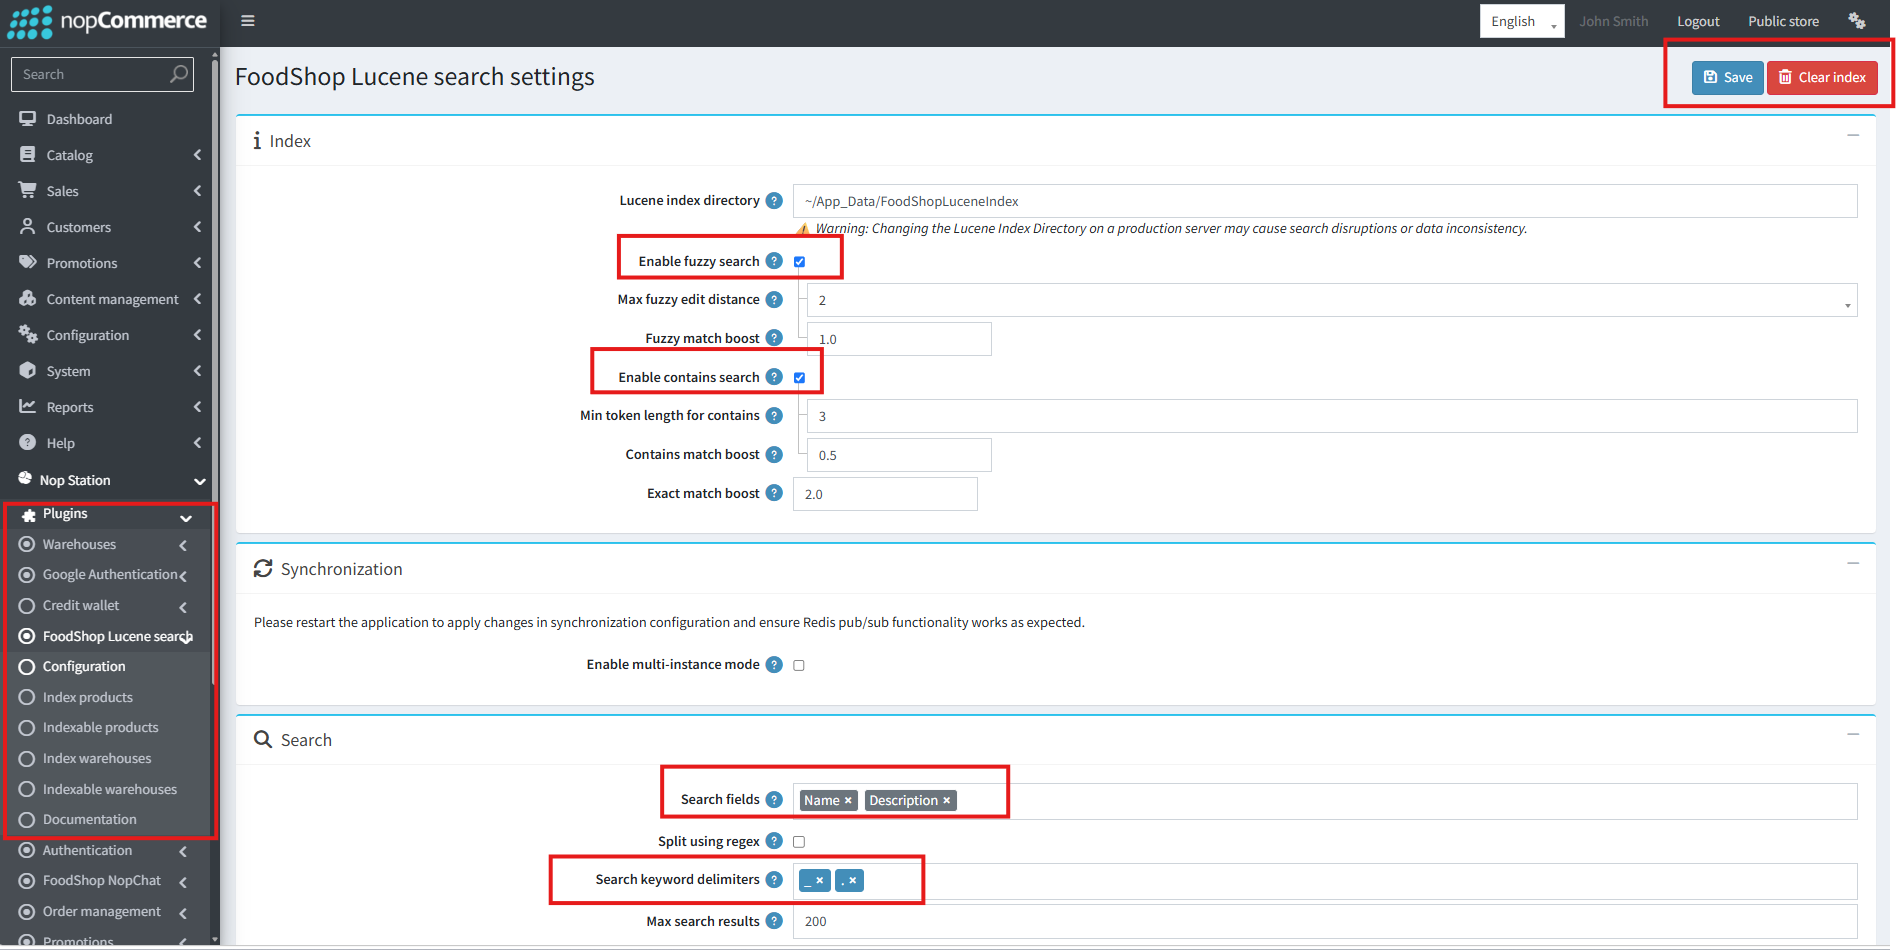Show help for Max fuzzy edit distance

coord(774,299)
